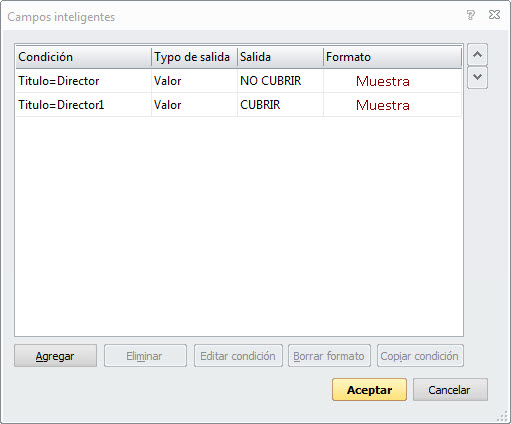Click the Condición column header
Image resolution: width=511 pixels, height=424 pixels.
pyautogui.click(x=83, y=57)
